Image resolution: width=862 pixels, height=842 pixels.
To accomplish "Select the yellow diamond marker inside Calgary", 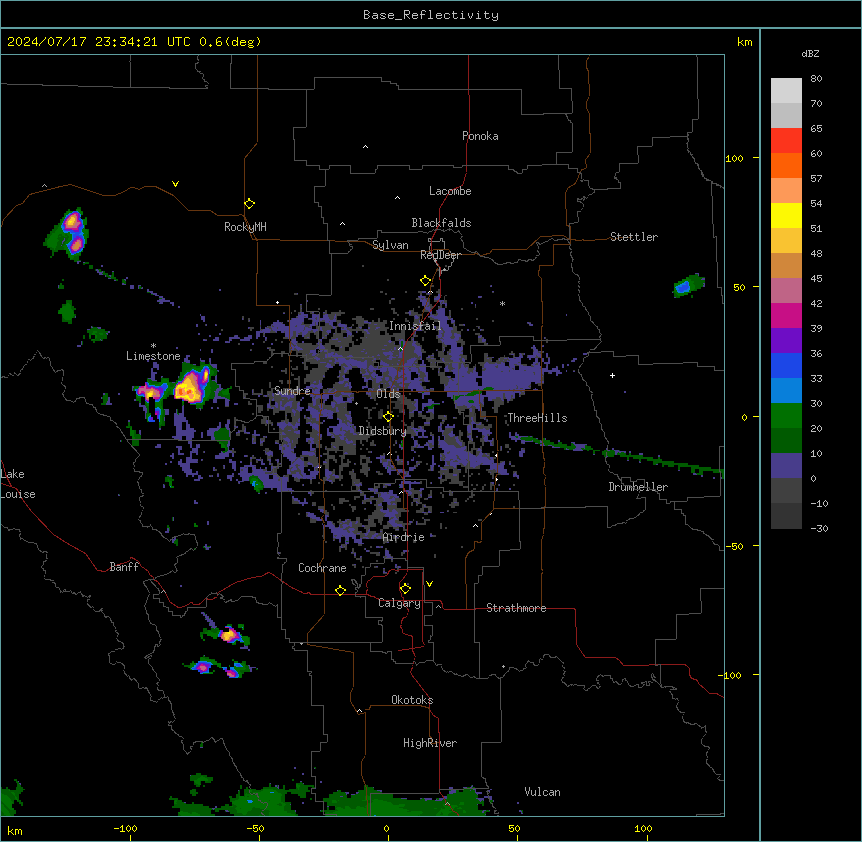I will pyautogui.click(x=405, y=589).
